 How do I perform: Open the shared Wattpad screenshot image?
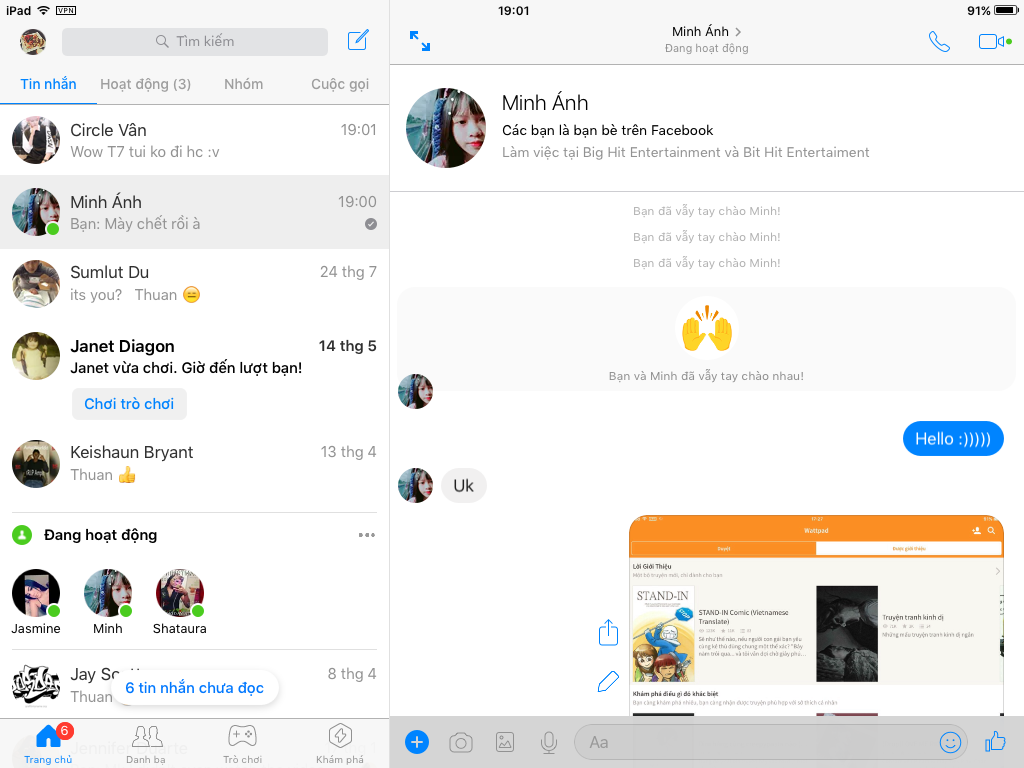click(x=816, y=615)
